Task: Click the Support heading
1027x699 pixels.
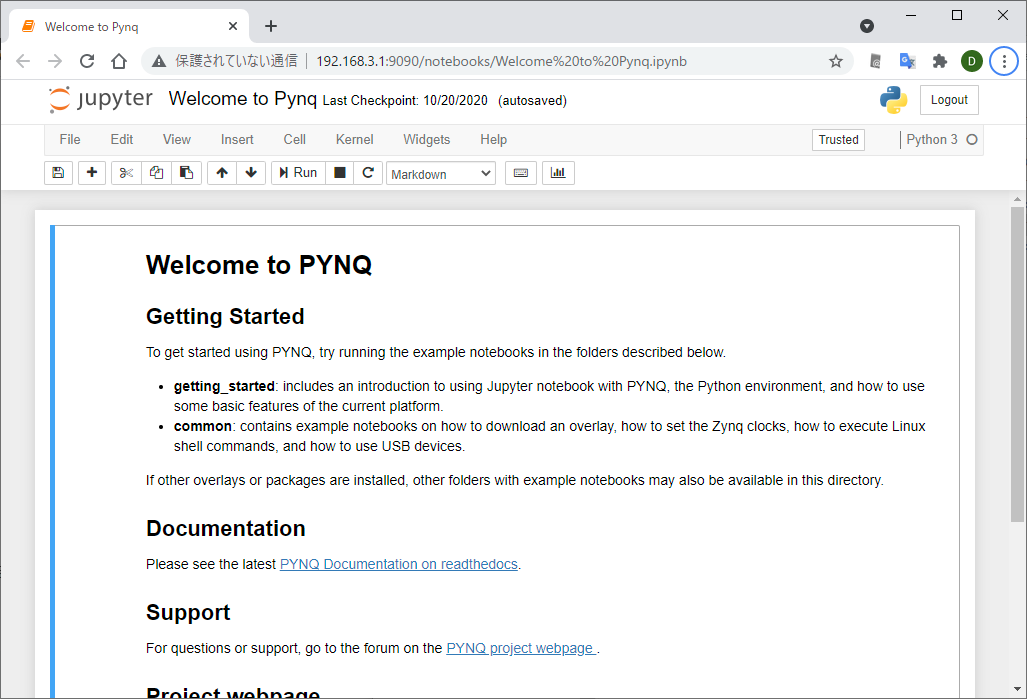Action: click(188, 613)
